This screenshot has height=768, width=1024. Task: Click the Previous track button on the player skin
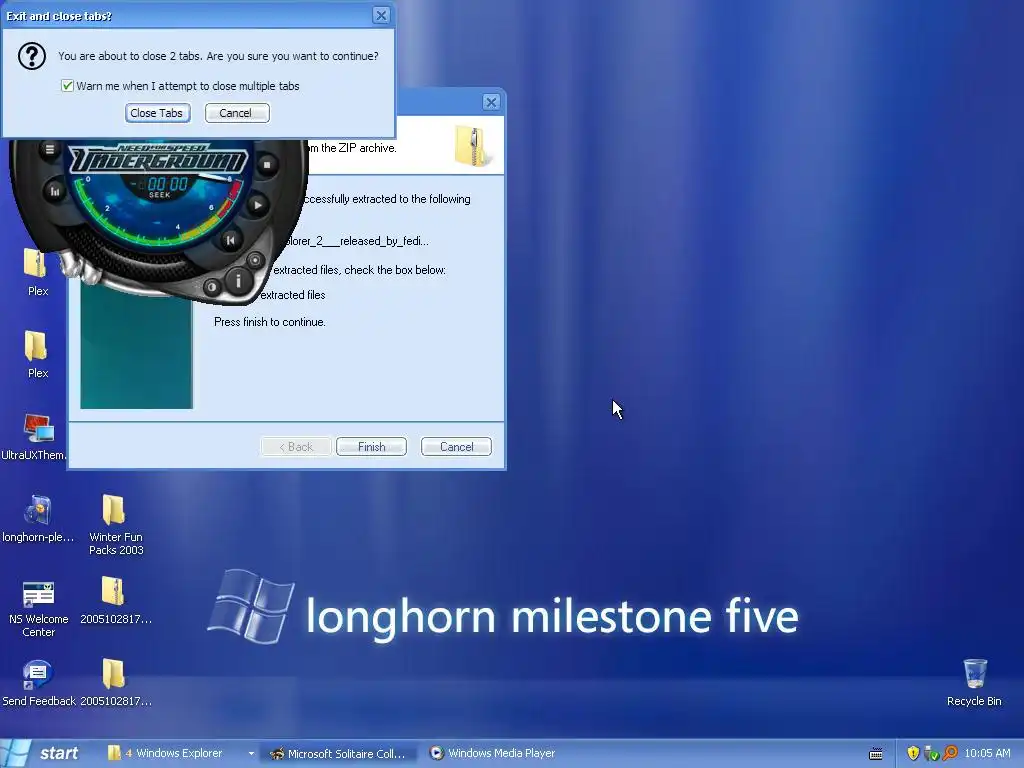tap(231, 240)
